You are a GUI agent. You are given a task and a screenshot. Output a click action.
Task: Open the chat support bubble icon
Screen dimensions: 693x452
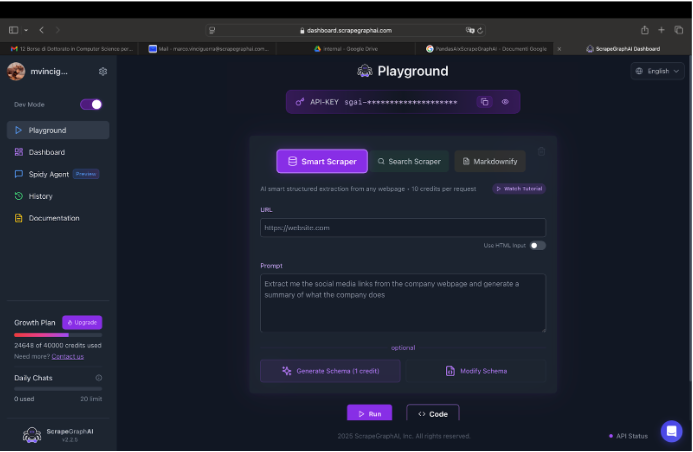tap(671, 431)
